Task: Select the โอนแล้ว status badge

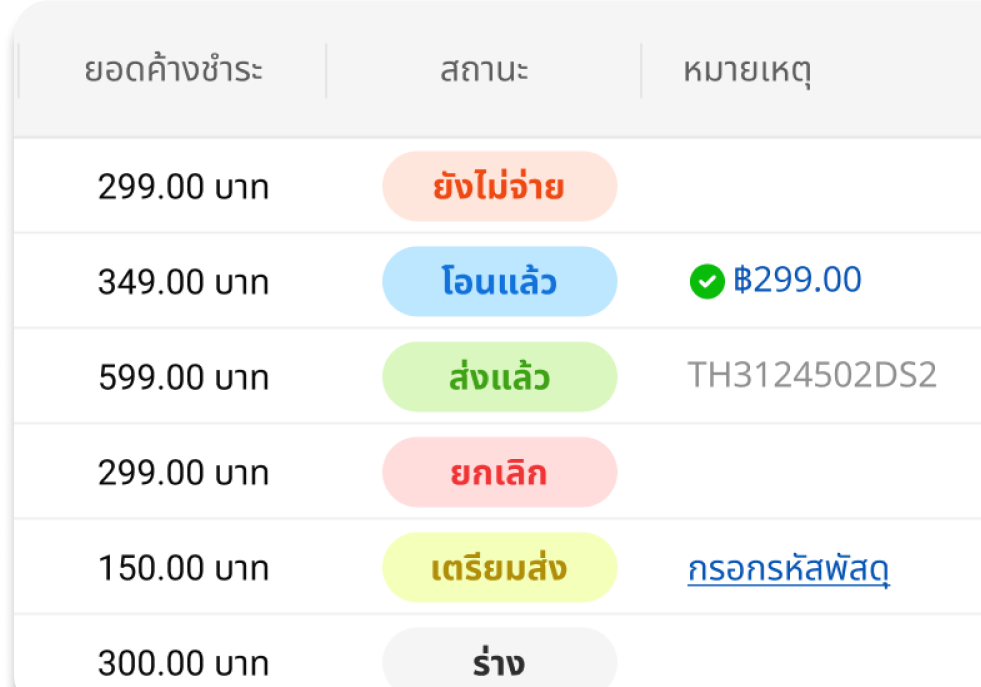Action: click(x=499, y=281)
